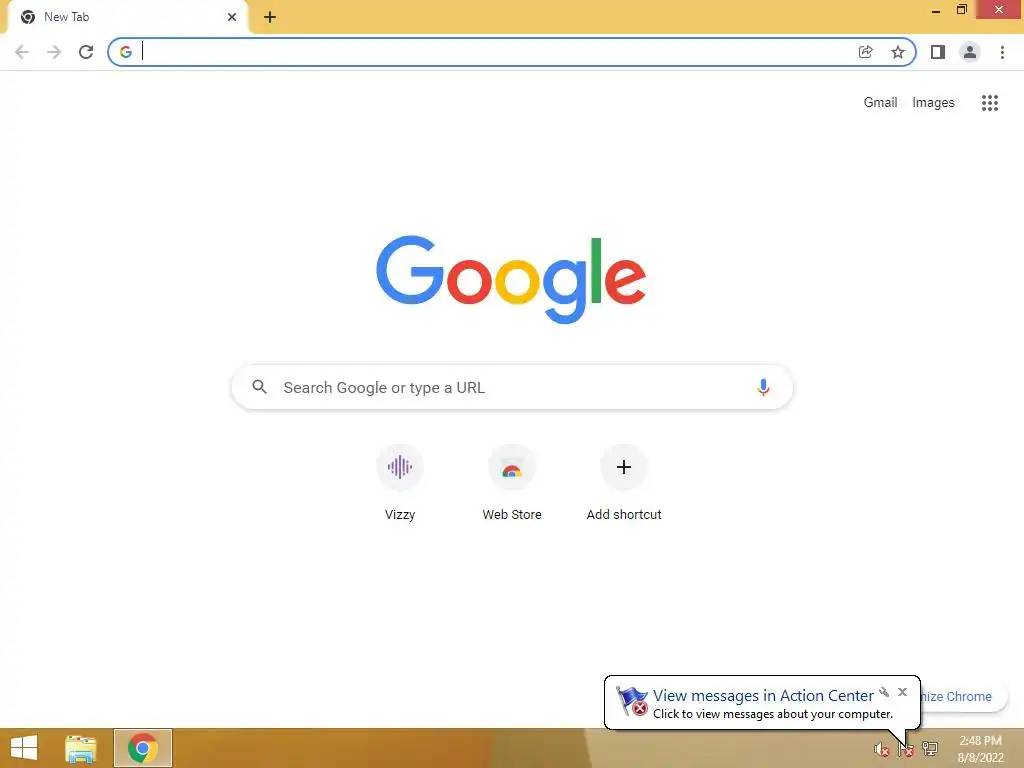Share this page icon in address bar
Image resolution: width=1024 pixels, height=768 pixels.
(865, 52)
